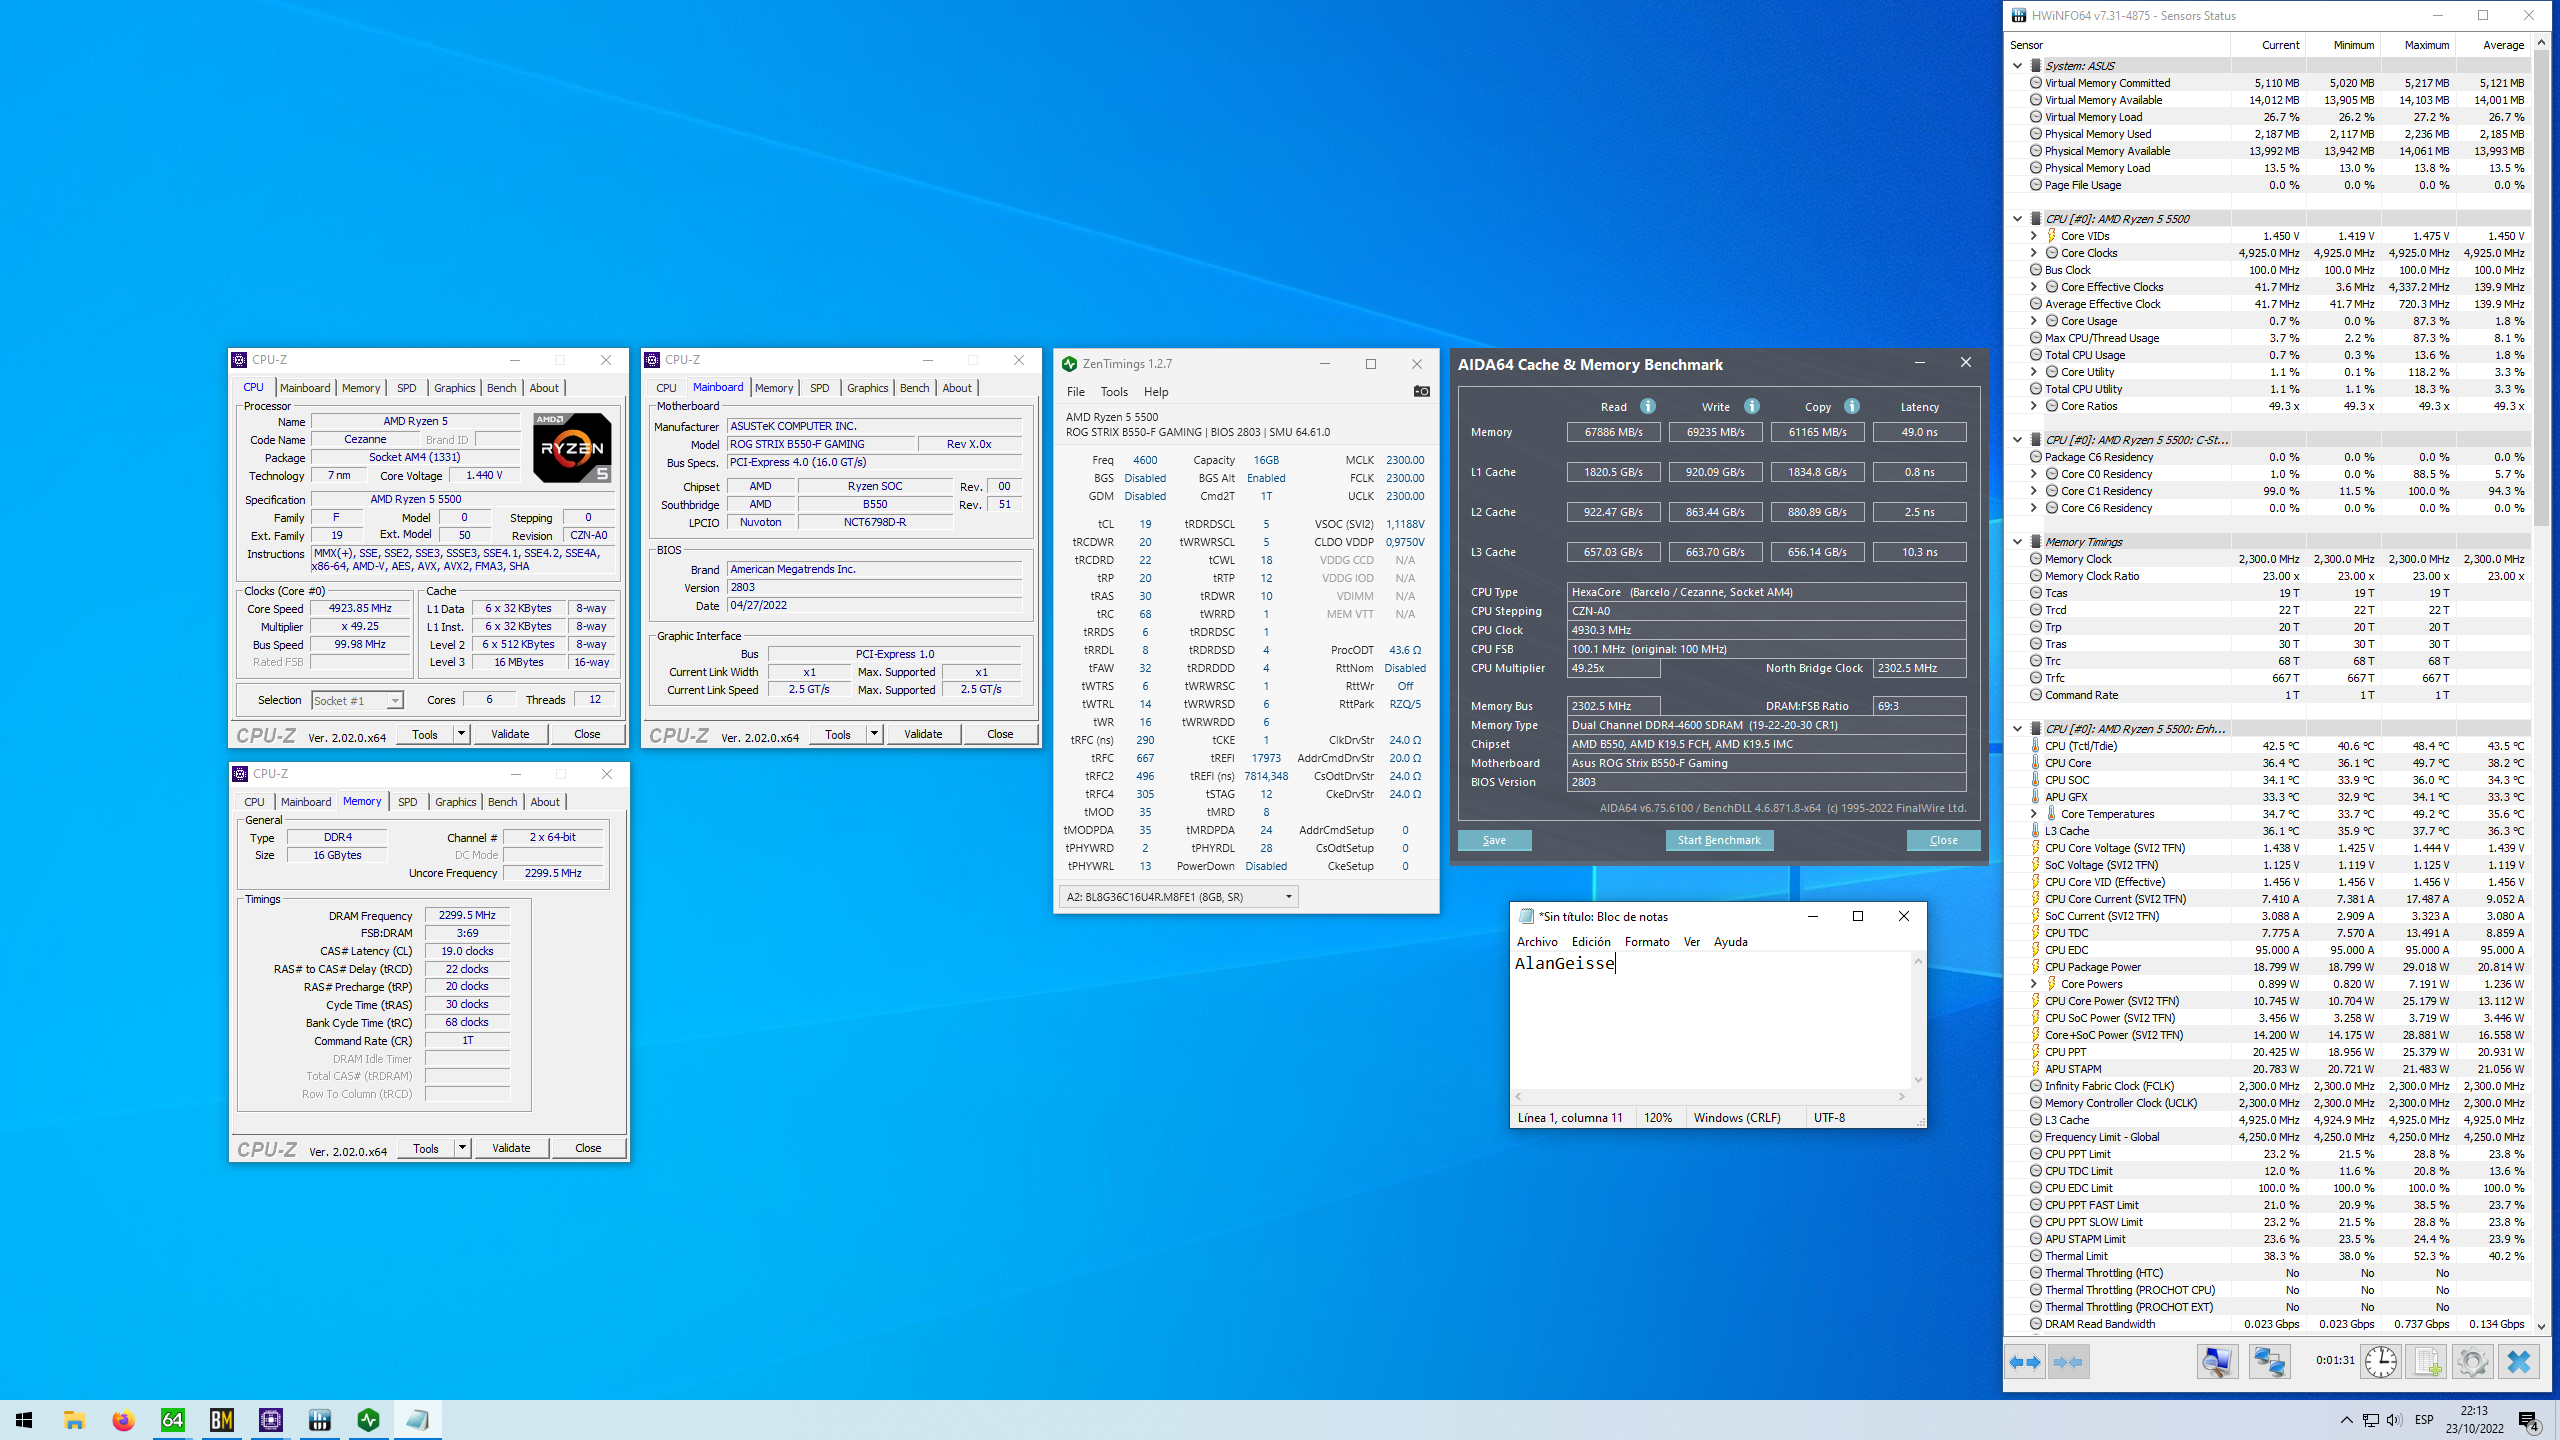2560x1440 pixels.
Task: Click HWiNFO collapse columns arrows button
Action: 2067,1362
